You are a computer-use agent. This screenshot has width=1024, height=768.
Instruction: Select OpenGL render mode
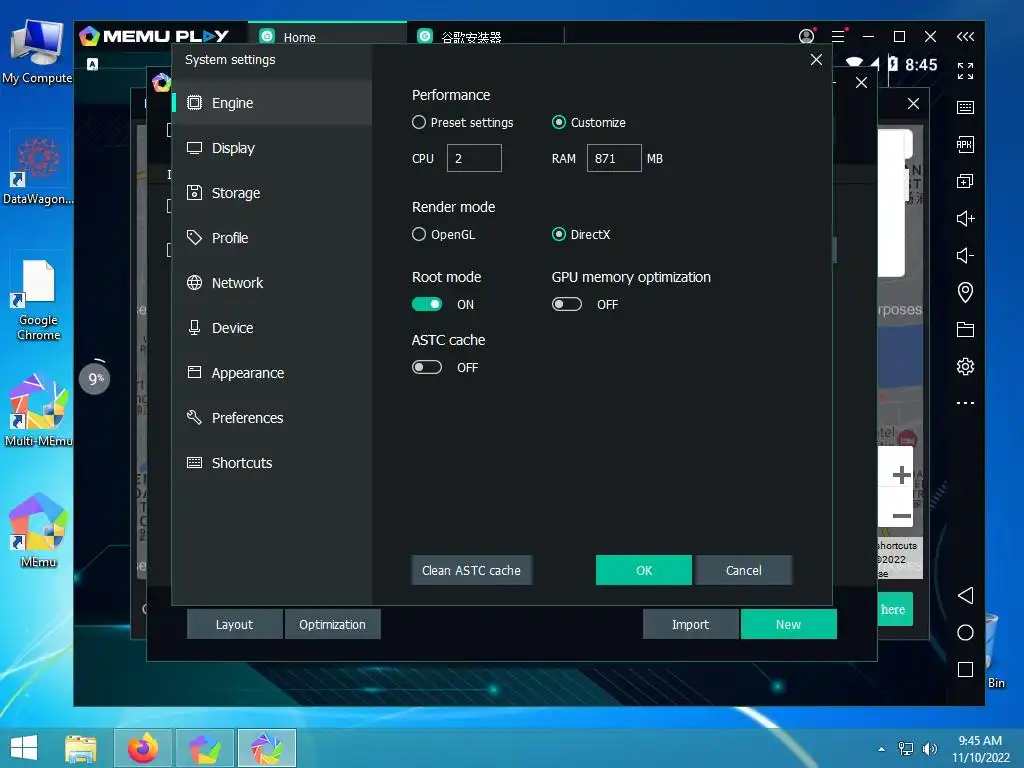[x=419, y=234]
